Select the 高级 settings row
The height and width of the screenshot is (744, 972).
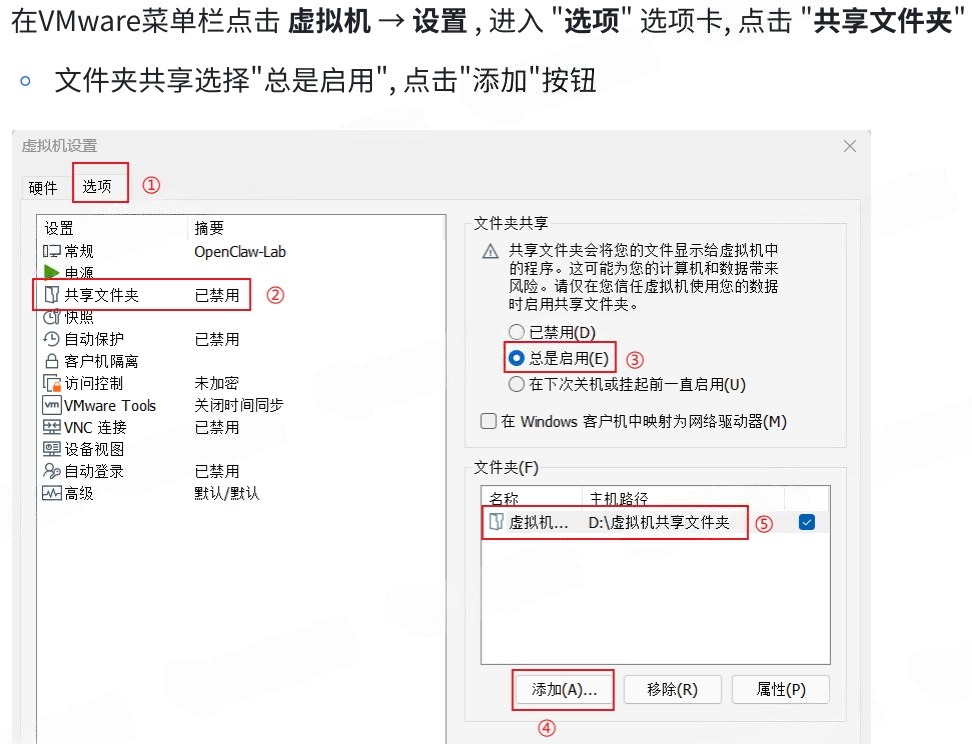coord(241,494)
